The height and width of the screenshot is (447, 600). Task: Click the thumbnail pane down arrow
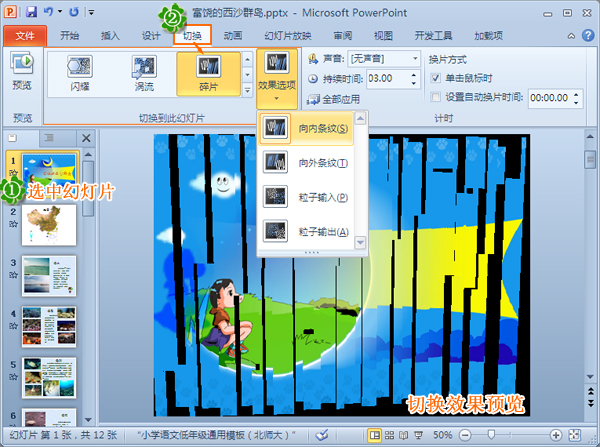coord(88,420)
